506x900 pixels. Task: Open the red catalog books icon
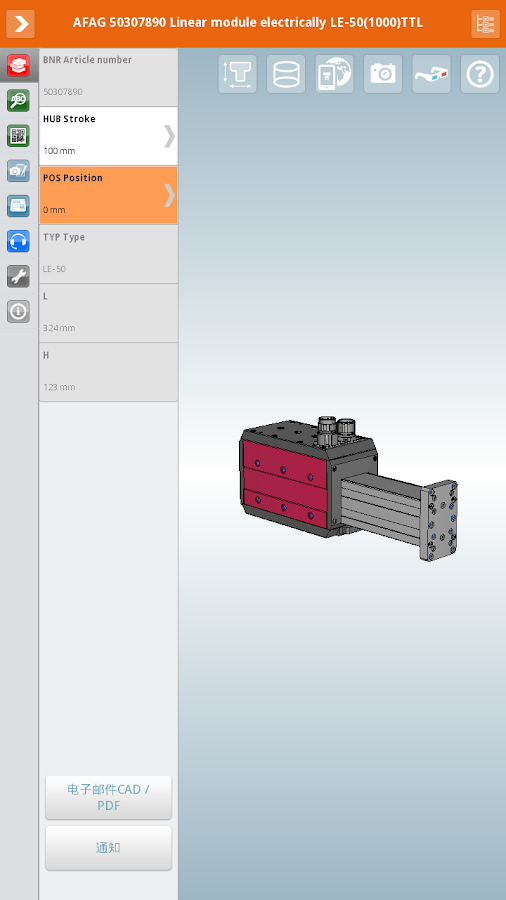(x=18, y=65)
